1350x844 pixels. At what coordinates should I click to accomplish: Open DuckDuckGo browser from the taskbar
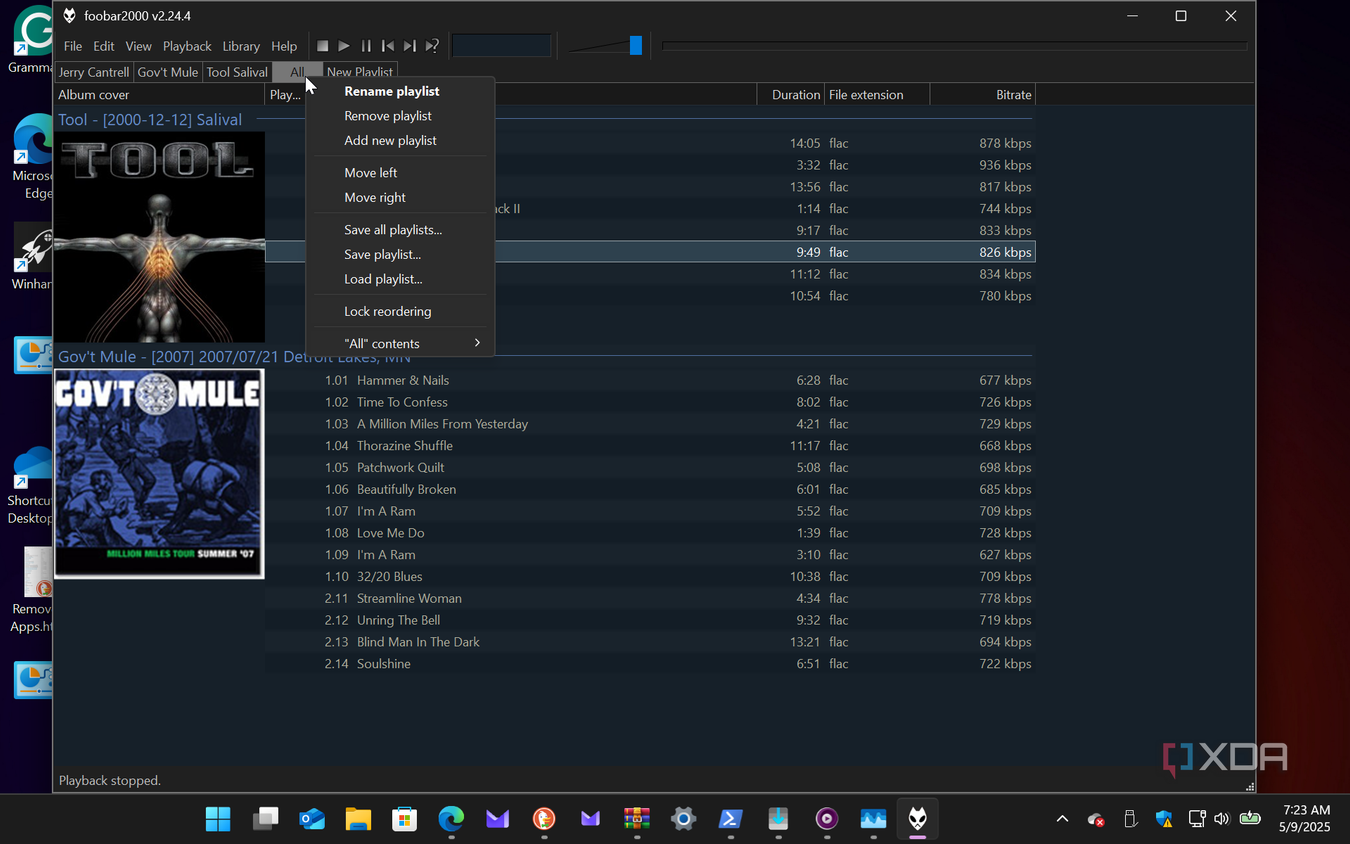(x=544, y=819)
